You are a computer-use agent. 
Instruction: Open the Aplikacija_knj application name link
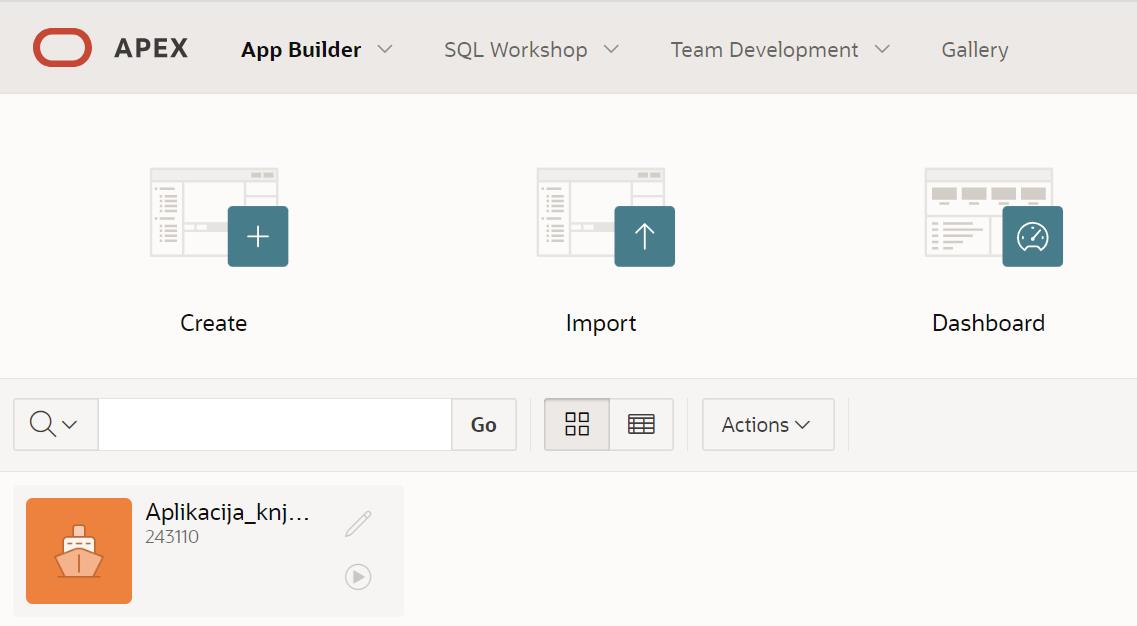coord(228,512)
